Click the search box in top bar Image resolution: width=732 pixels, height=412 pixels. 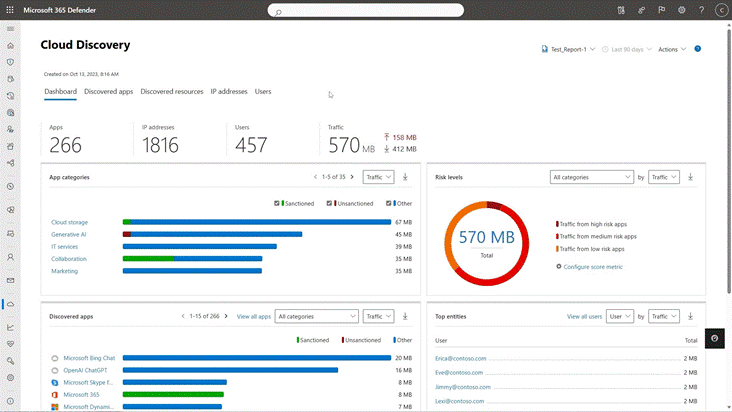click(365, 11)
